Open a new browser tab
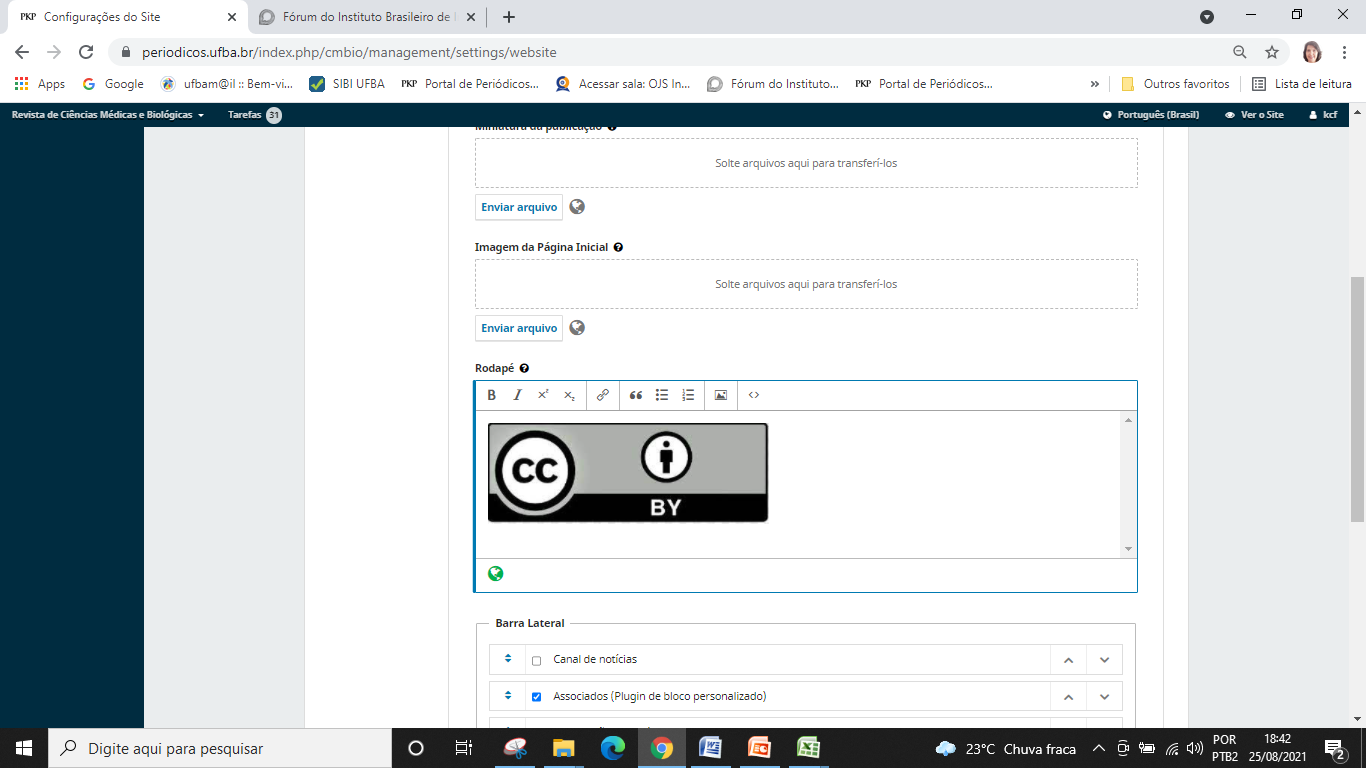The height and width of the screenshot is (768, 1366). 509,17
